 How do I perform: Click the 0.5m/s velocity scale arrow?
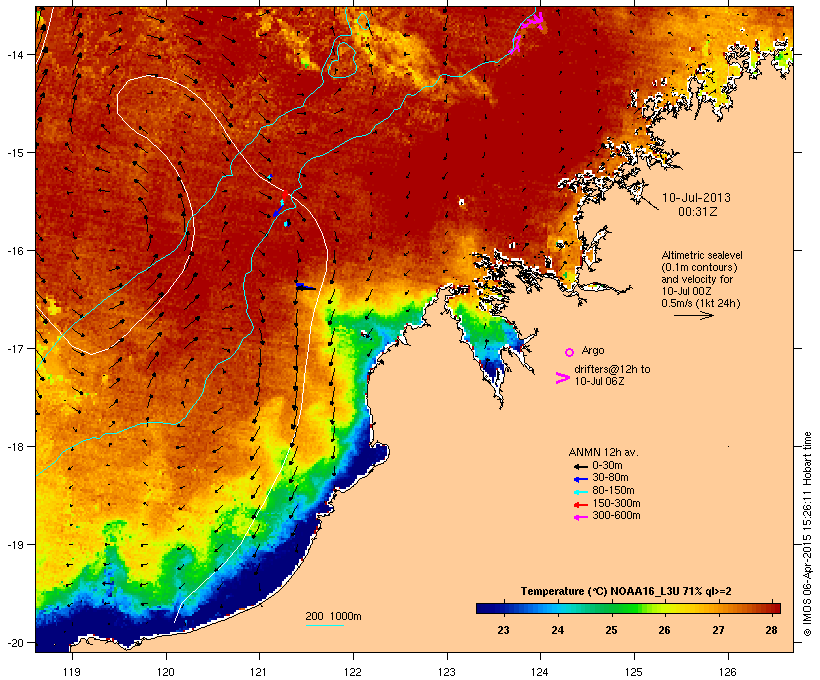pyautogui.click(x=693, y=315)
